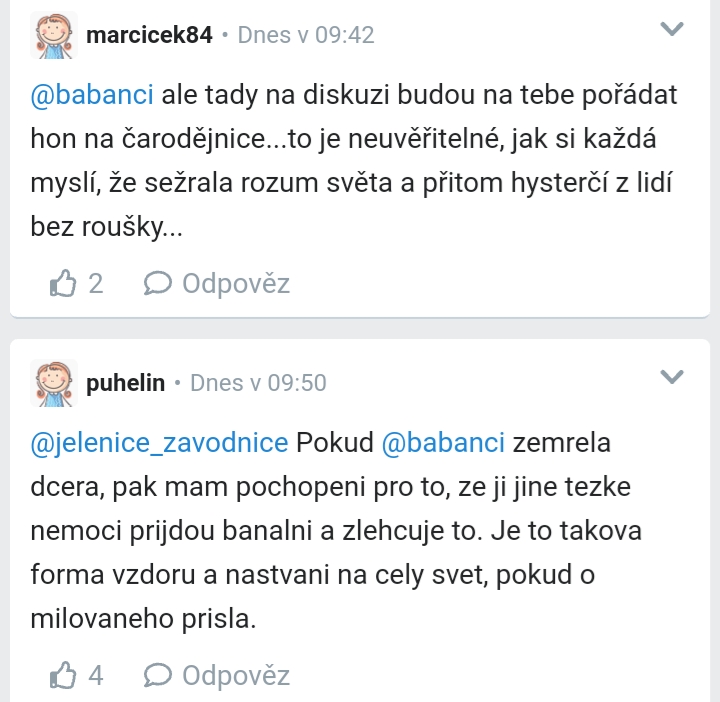Expand the chevron menu on marcicek84's comment
The width and height of the screenshot is (720, 702).
coord(673,30)
